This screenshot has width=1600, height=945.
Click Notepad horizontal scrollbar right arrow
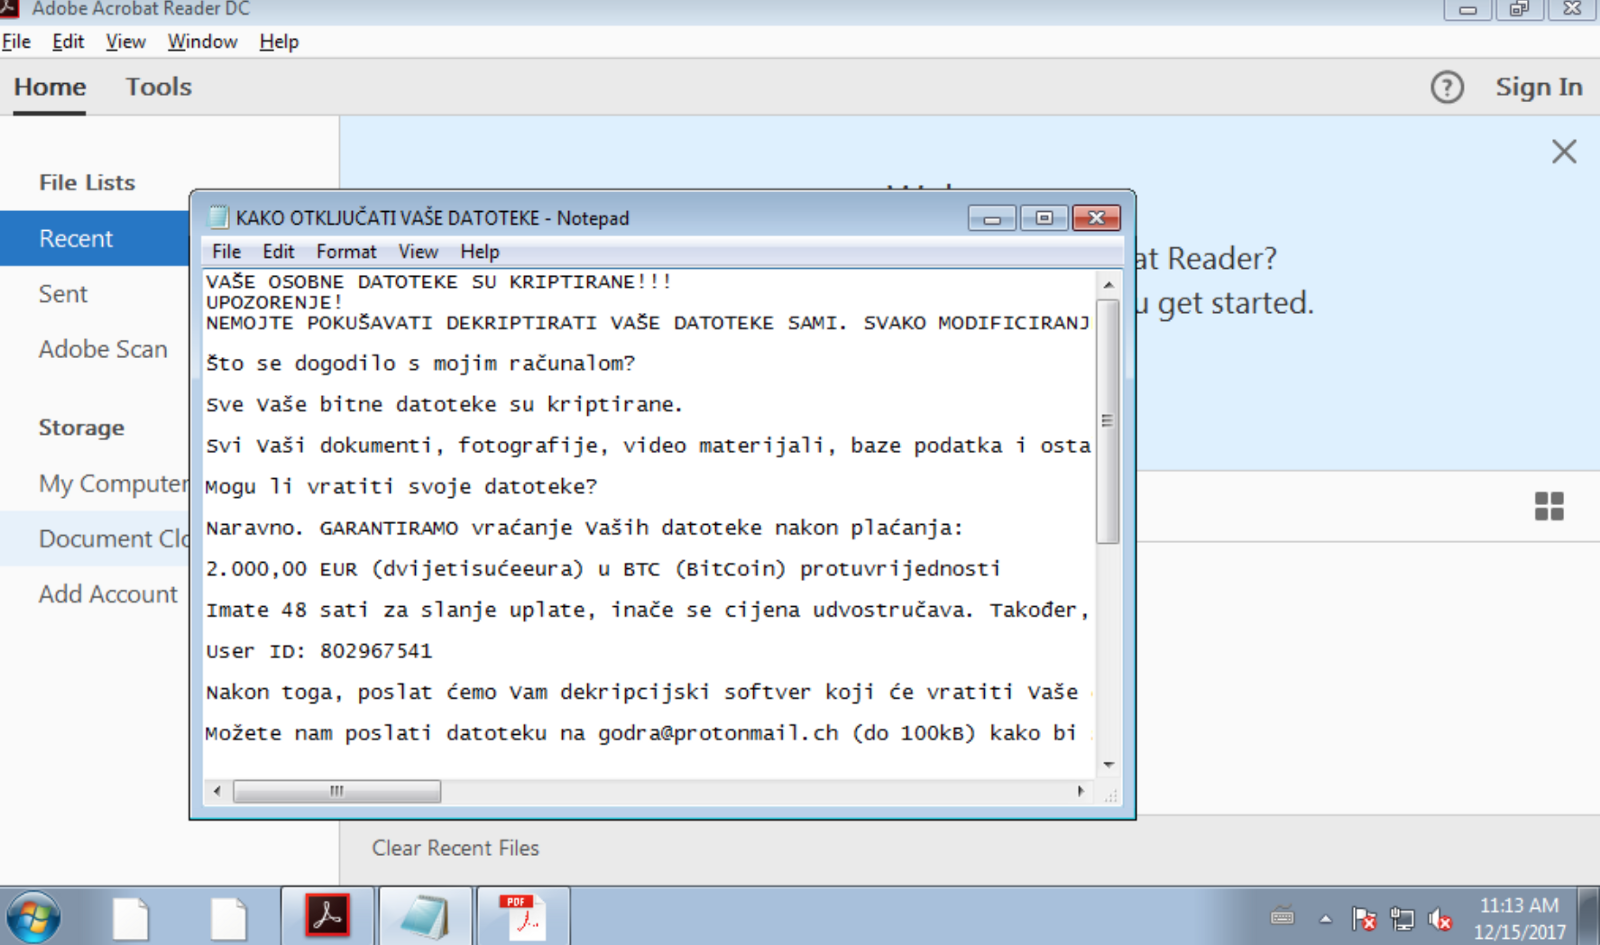[x=1081, y=791]
